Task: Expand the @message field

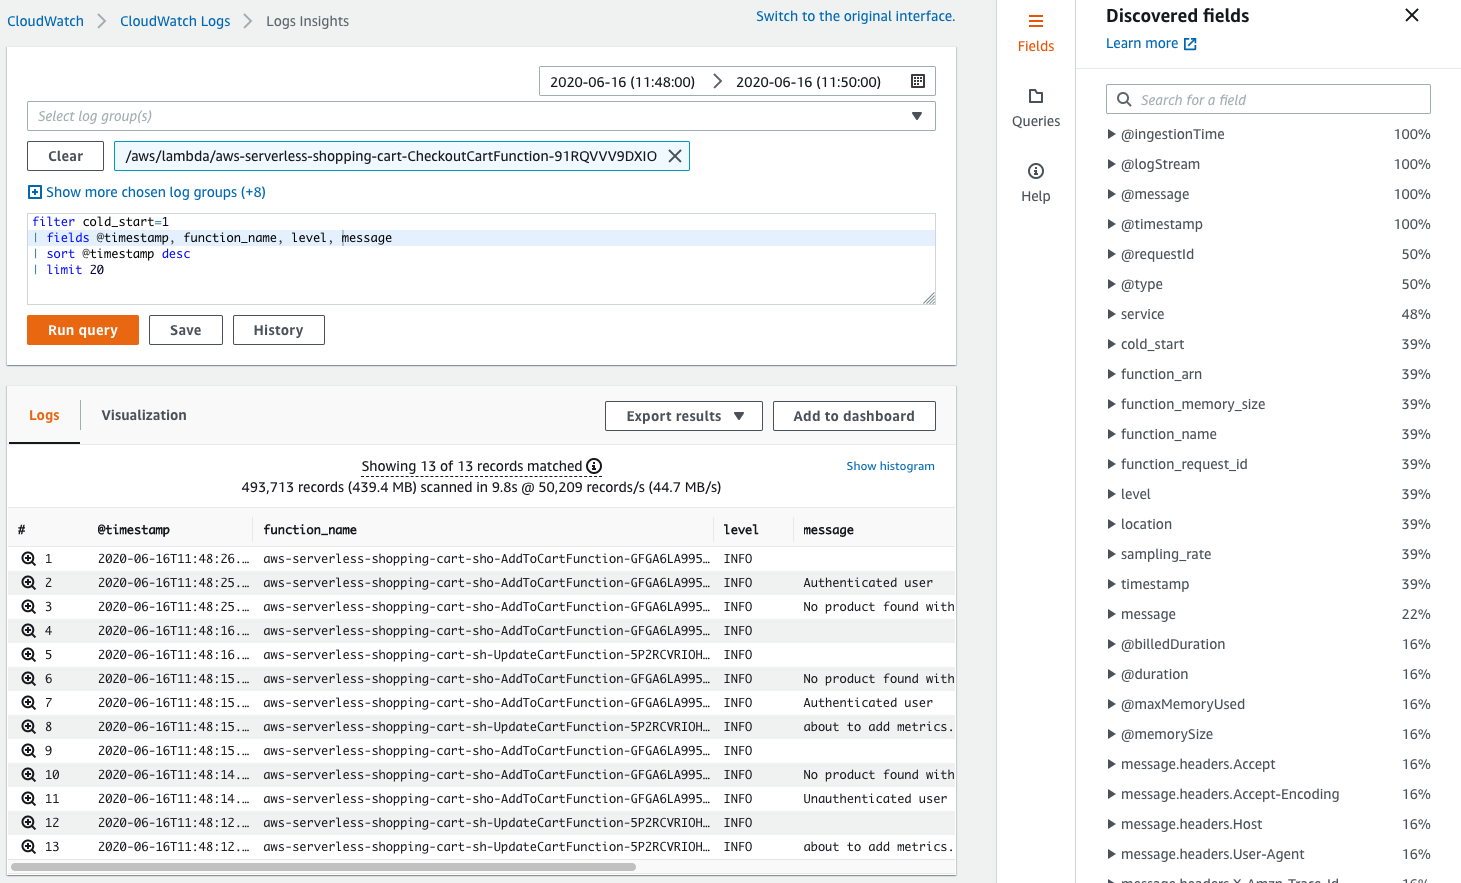Action: [x=1111, y=194]
